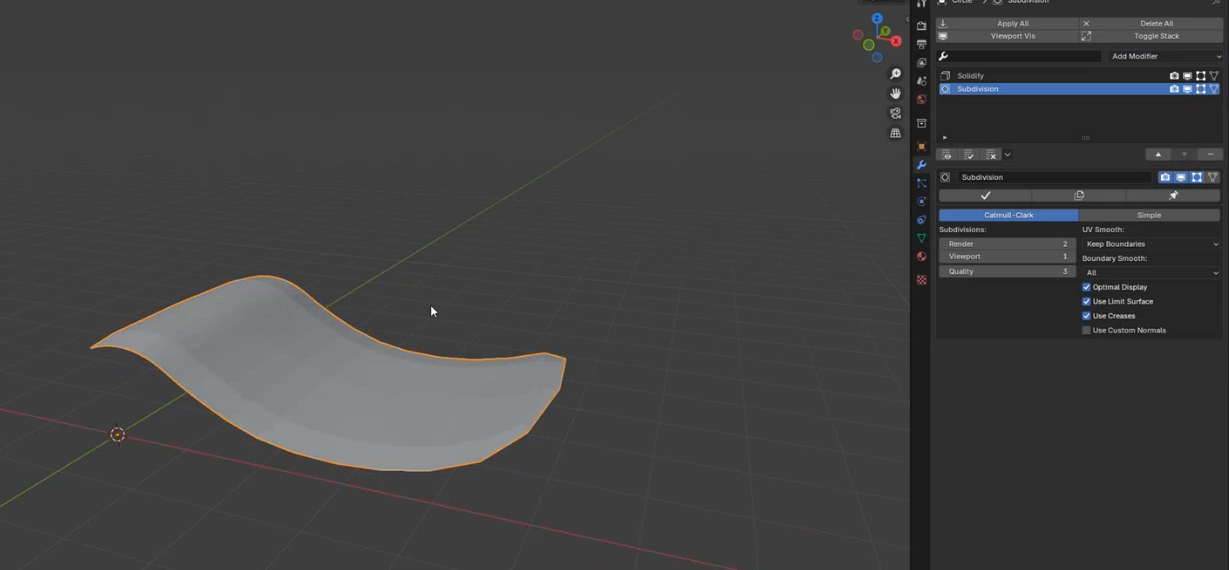Adjust the Render subdivisions field
Image resolution: width=1229 pixels, height=570 pixels.
(1007, 244)
